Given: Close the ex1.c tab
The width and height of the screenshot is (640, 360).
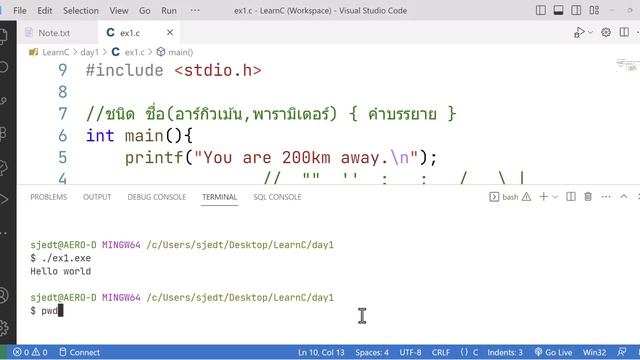Looking at the screenshot, I should [x=170, y=32].
